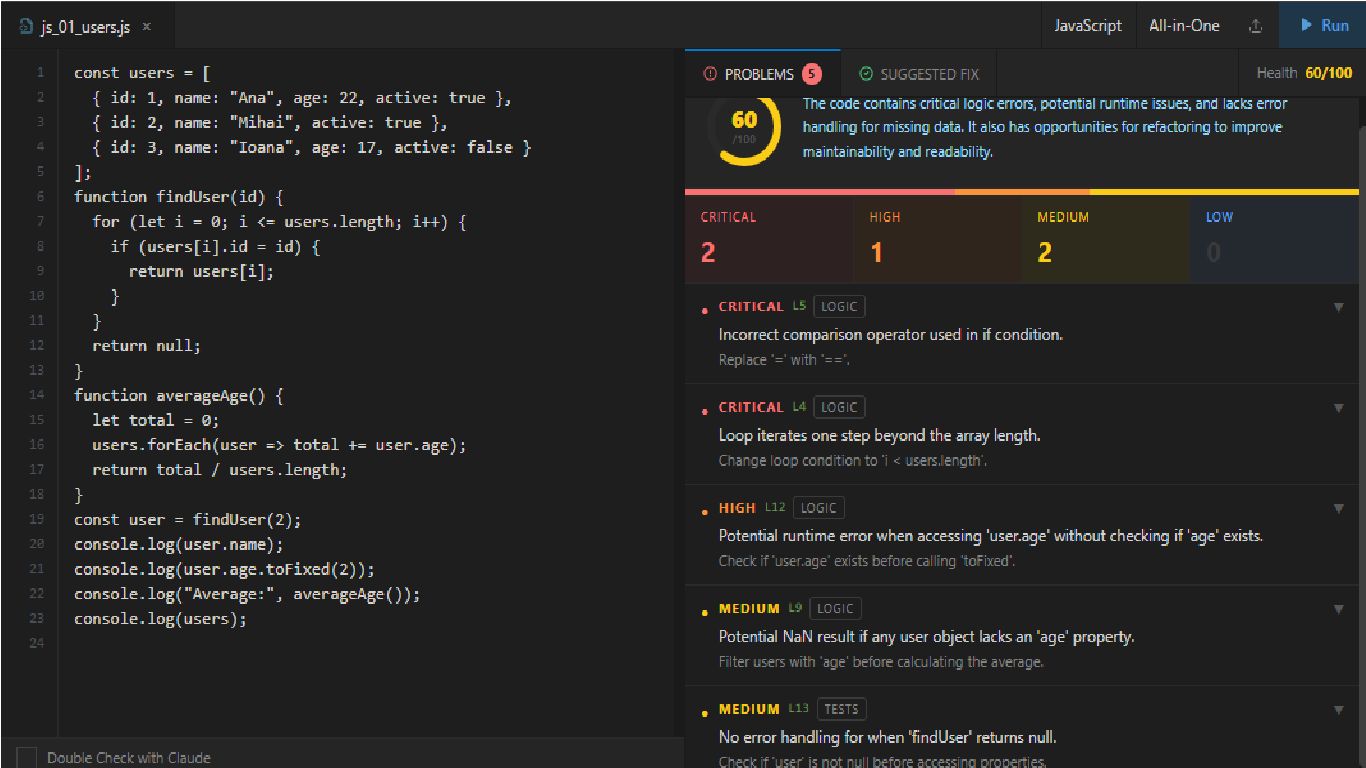The image size is (1366, 768).
Task: Click the red-orange-yellow severity distribution bar
Action: (1022, 192)
